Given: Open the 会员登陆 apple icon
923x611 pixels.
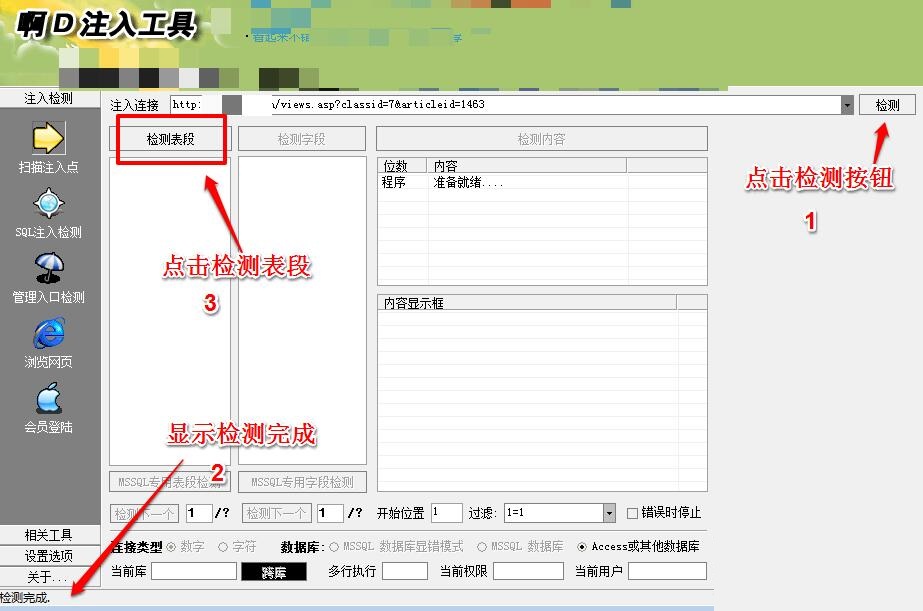Looking at the screenshot, I should (48, 398).
